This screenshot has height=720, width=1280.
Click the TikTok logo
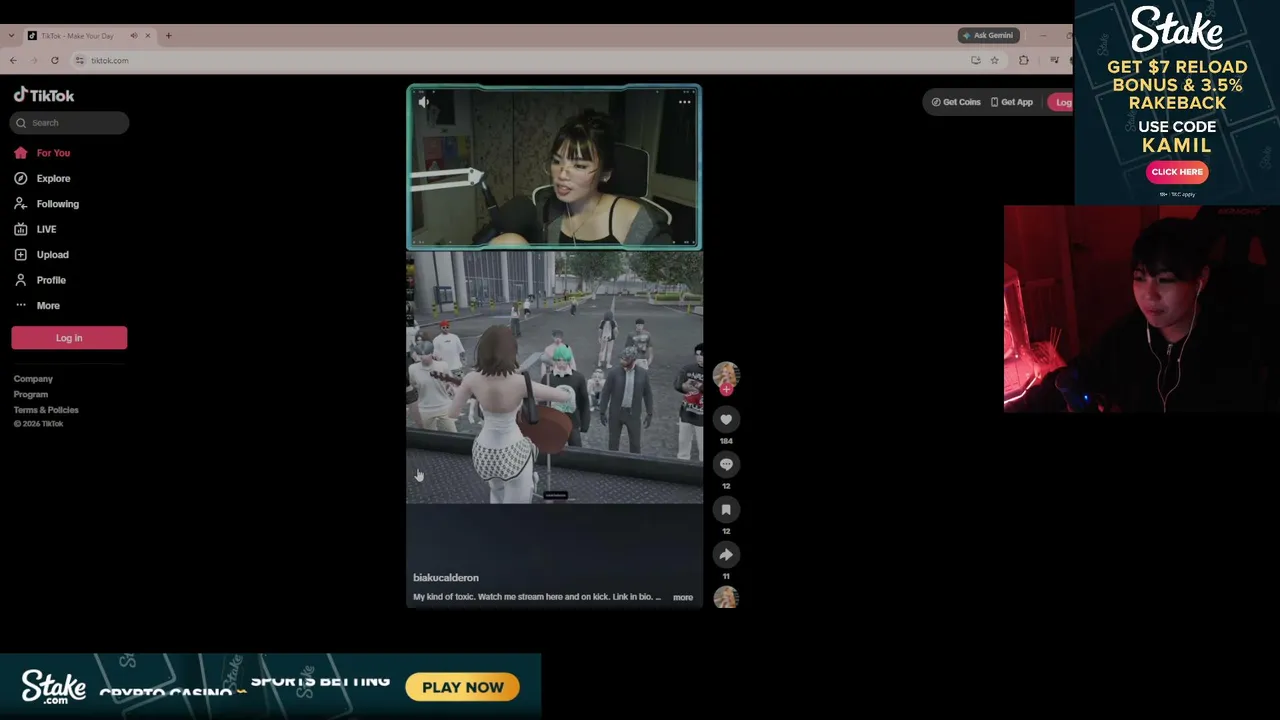(44, 95)
